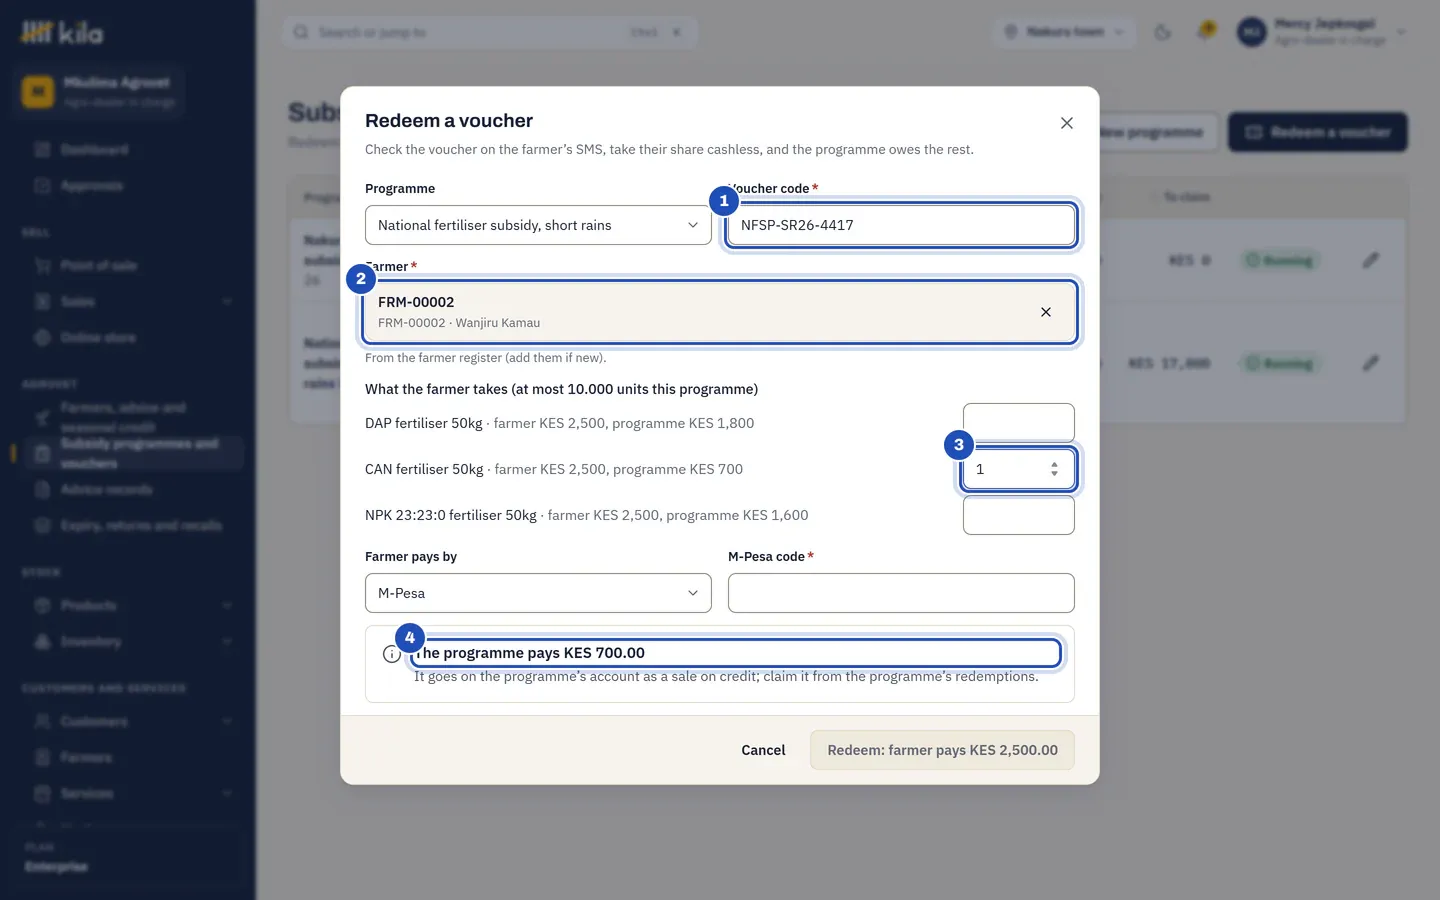Click the KES 17,000 row's edit pencil

tap(1371, 363)
